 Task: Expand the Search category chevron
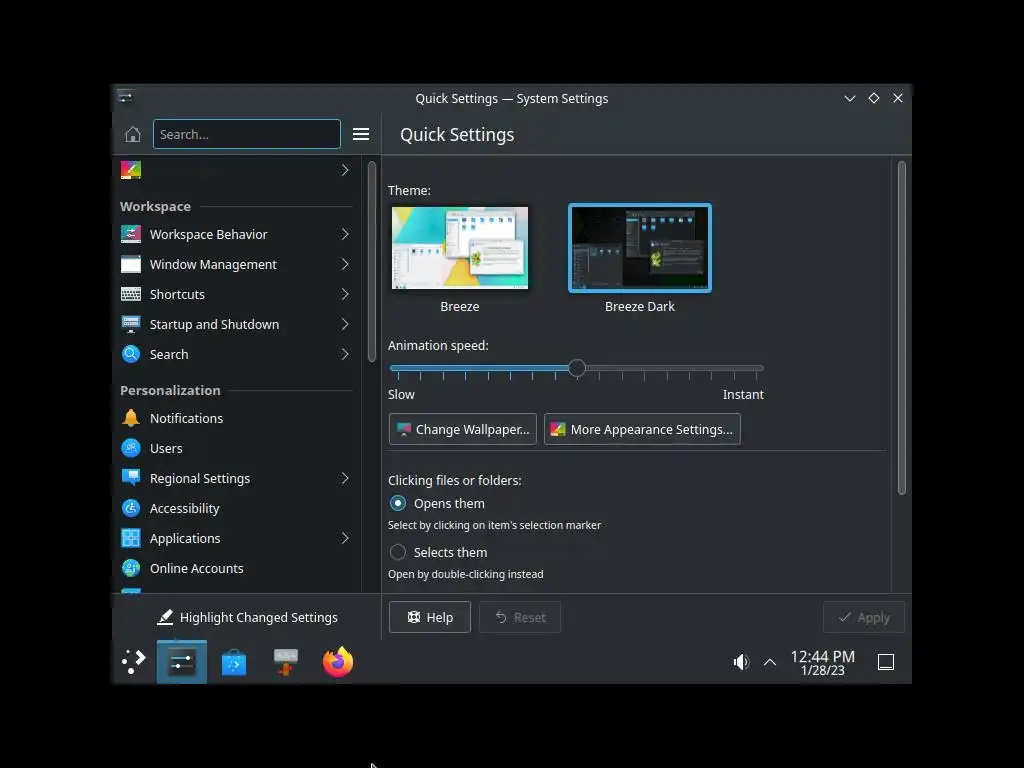[345, 354]
